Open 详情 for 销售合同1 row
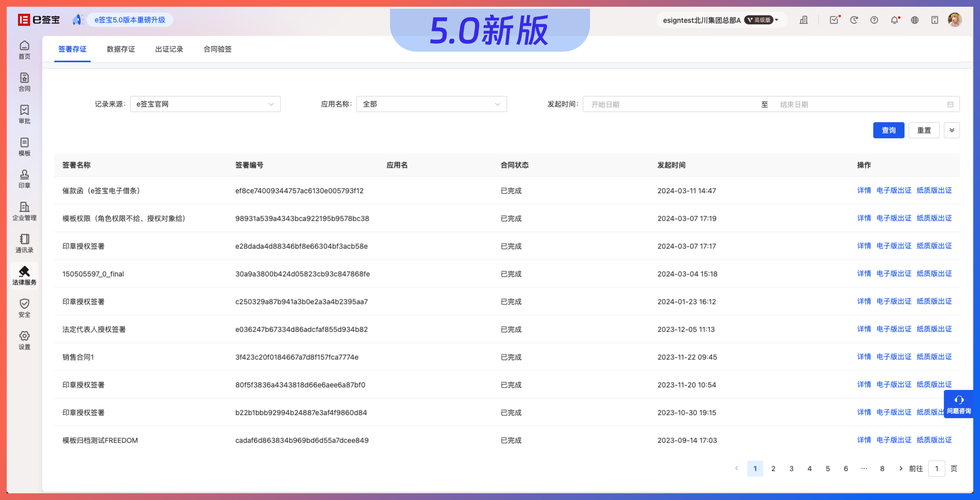The image size is (980, 500). [864, 357]
